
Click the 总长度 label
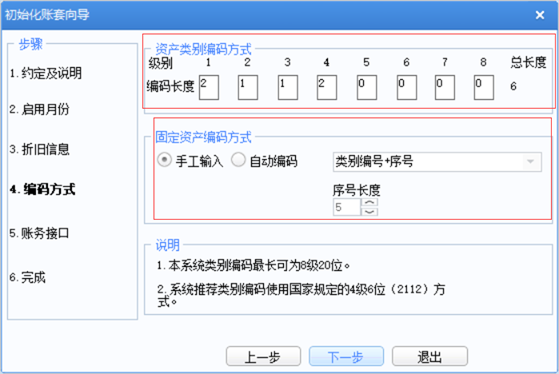pyautogui.click(x=528, y=62)
